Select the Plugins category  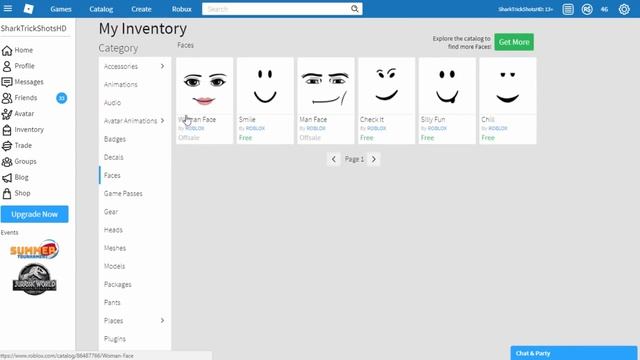point(115,339)
